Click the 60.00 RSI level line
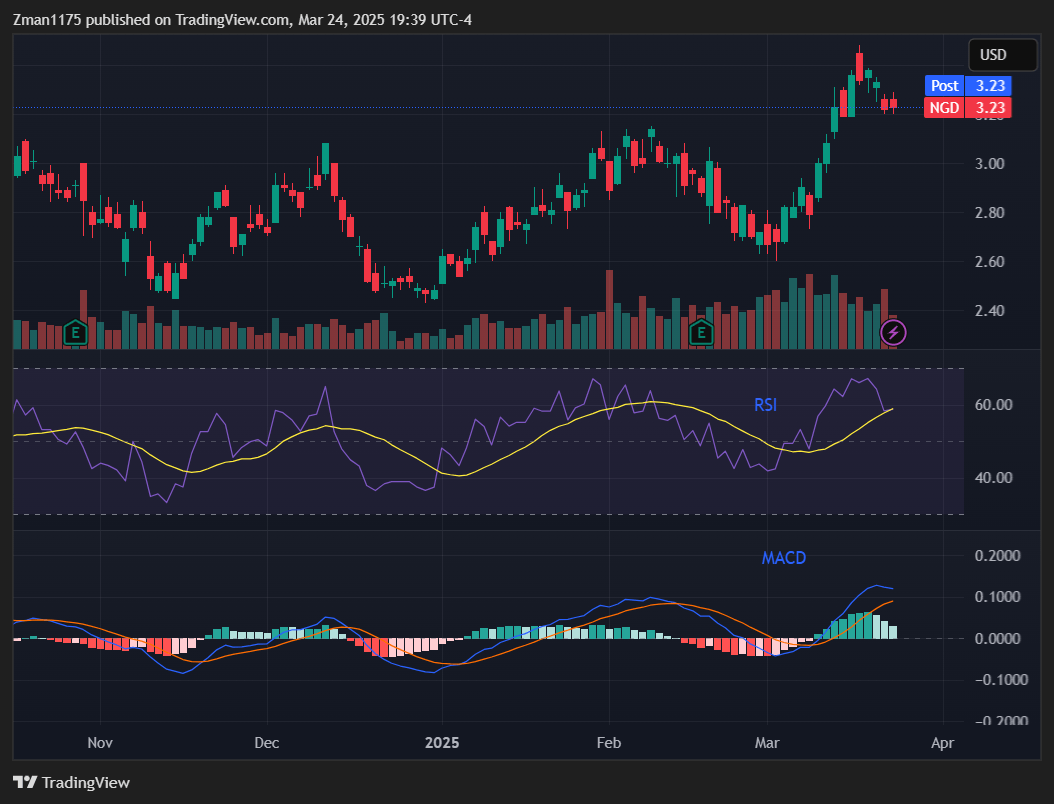1054x804 pixels. [994, 405]
